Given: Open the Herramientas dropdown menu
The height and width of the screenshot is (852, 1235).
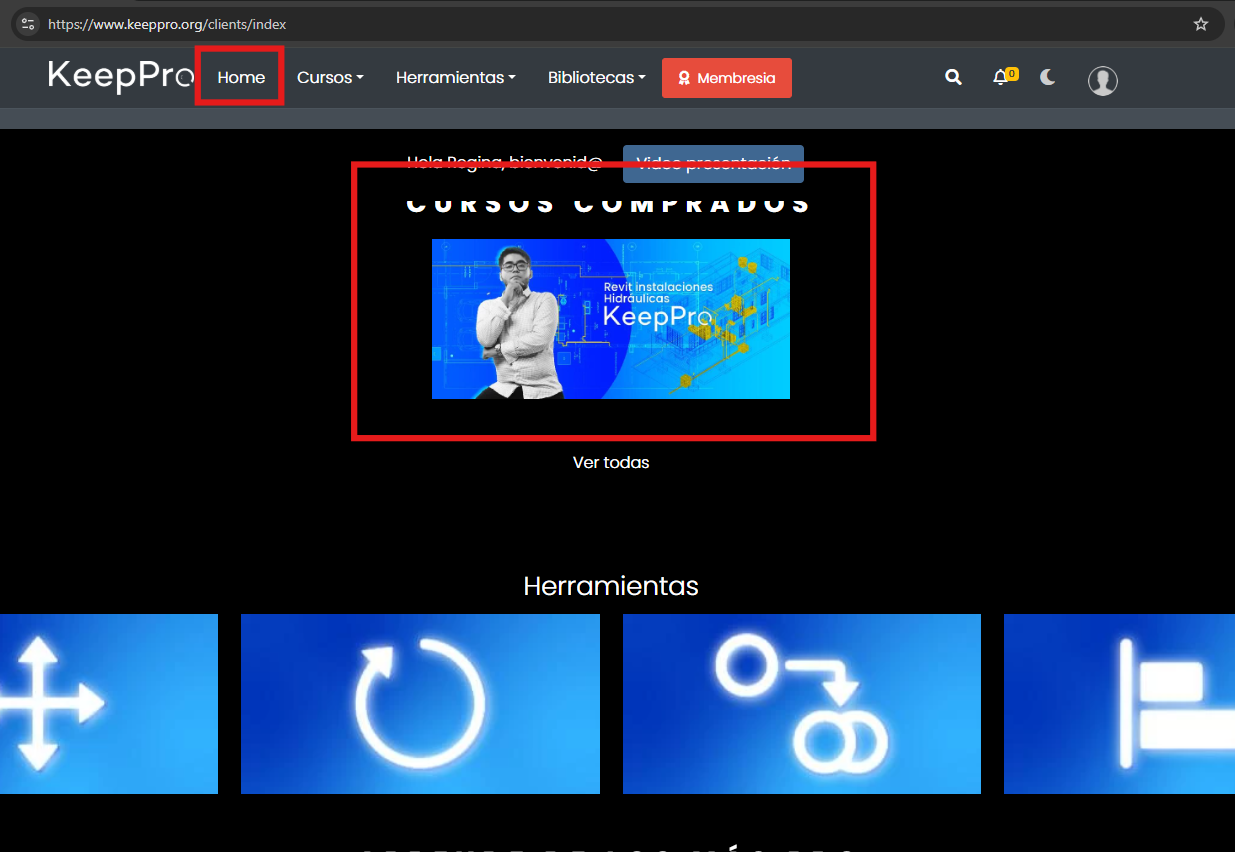Looking at the screenshot, I should [456, 77].
